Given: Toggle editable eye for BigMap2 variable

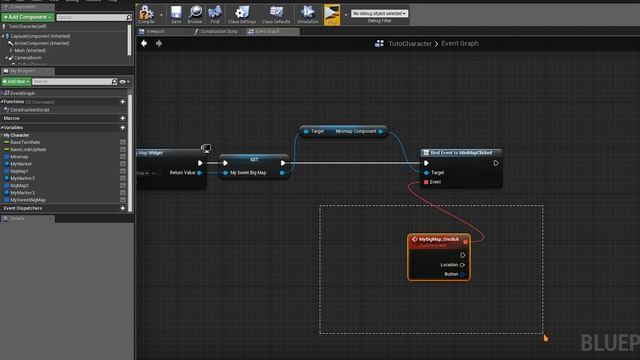Looking at the screenshot, I should click(123, 186).
